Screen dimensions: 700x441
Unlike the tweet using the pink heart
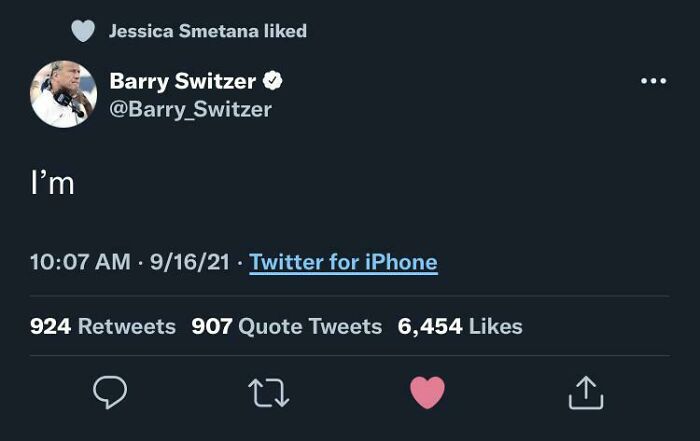(x=427, y=393)
